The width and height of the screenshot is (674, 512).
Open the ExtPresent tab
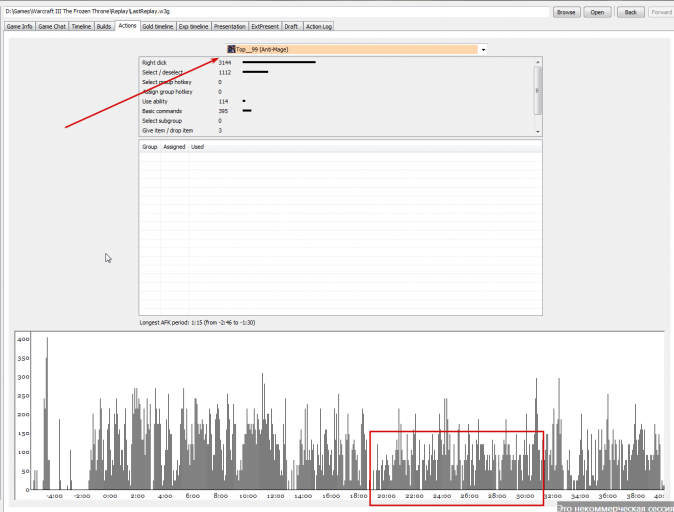[x=265, y=26]
